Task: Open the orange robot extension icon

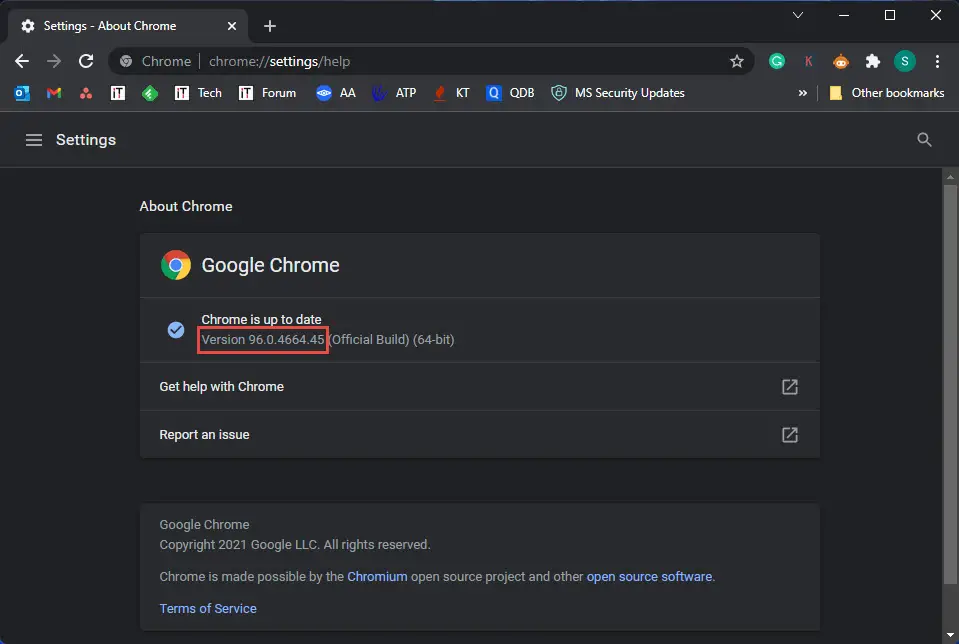Action: click(841, 61)
